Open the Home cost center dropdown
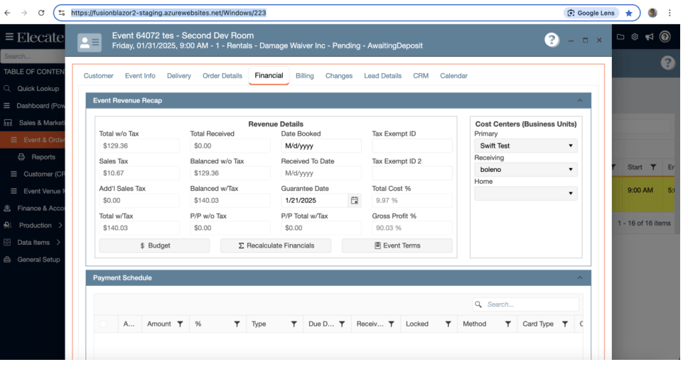 [x=526, y=193]
